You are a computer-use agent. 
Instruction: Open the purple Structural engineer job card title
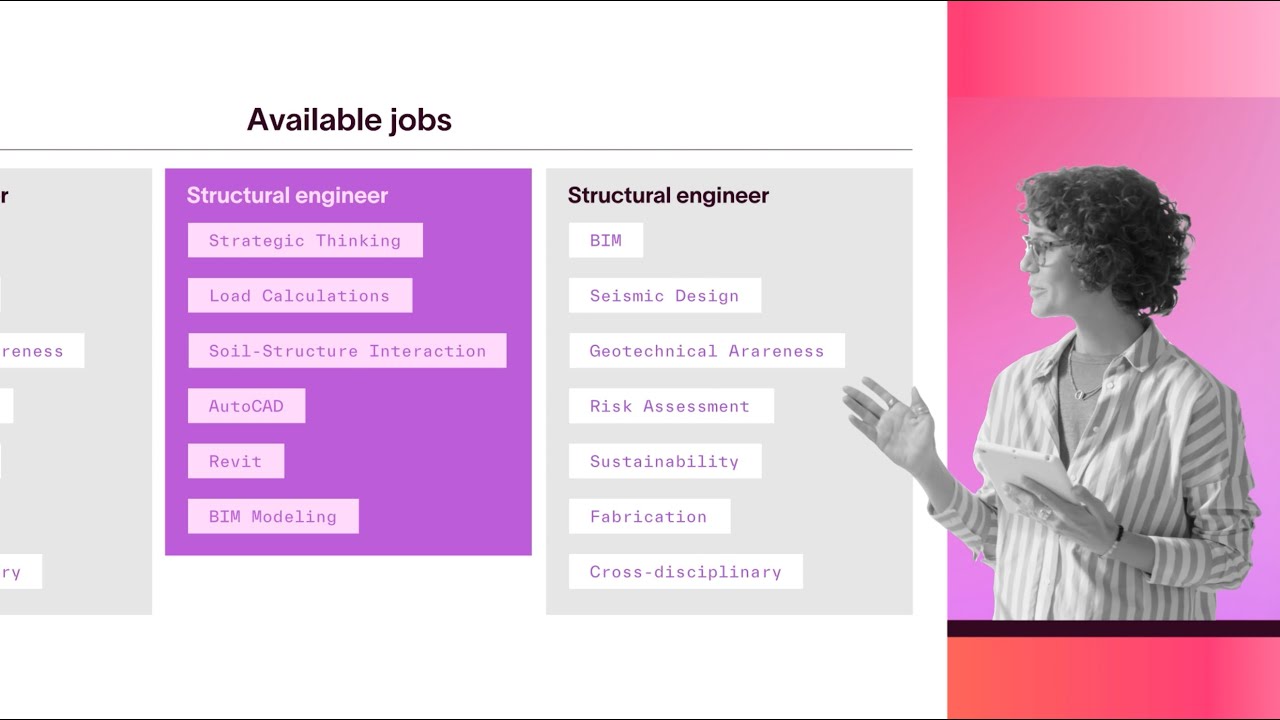[x=287, y=195]
